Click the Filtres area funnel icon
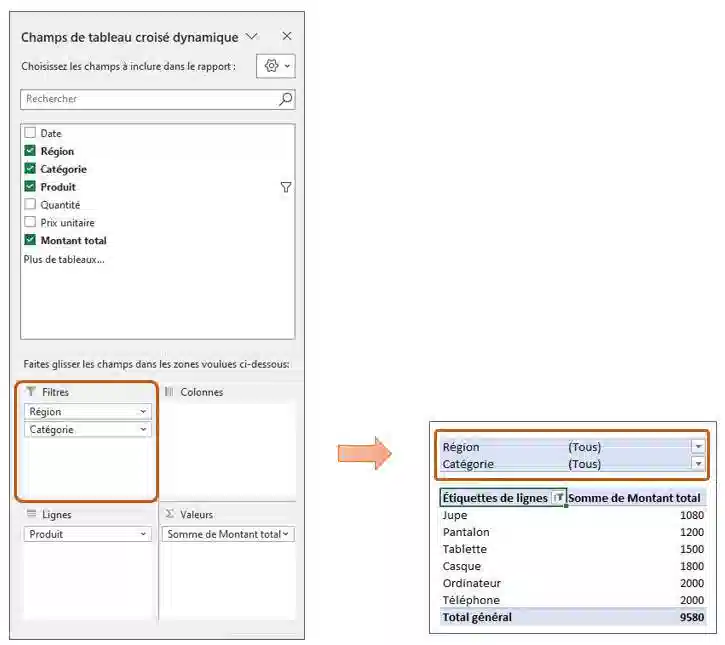This screenshot has height=645, width=725. pyautogui.click(x=30, y=392)
